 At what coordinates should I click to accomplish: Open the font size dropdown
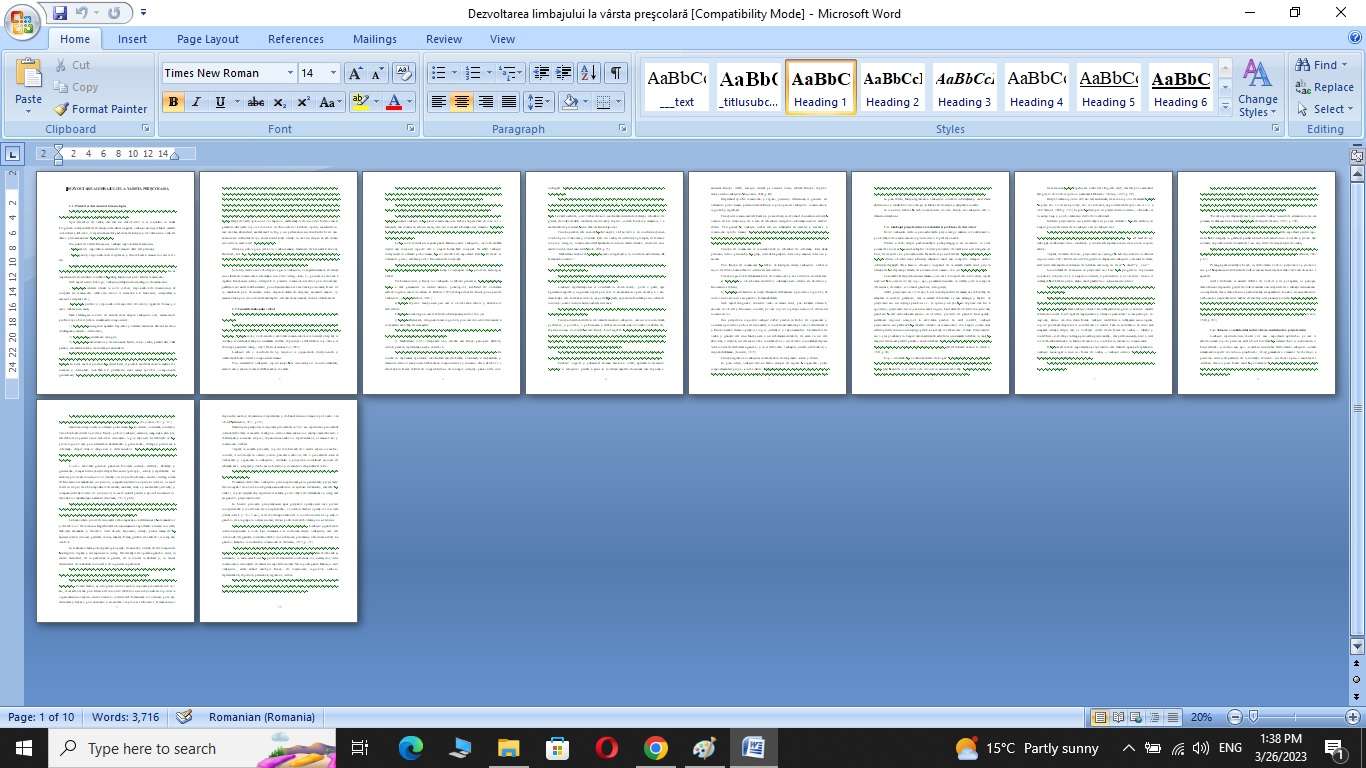point(334,73)
